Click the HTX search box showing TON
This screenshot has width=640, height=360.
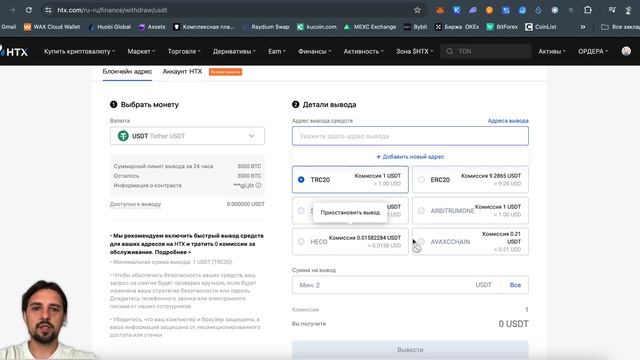coord(486,51)
